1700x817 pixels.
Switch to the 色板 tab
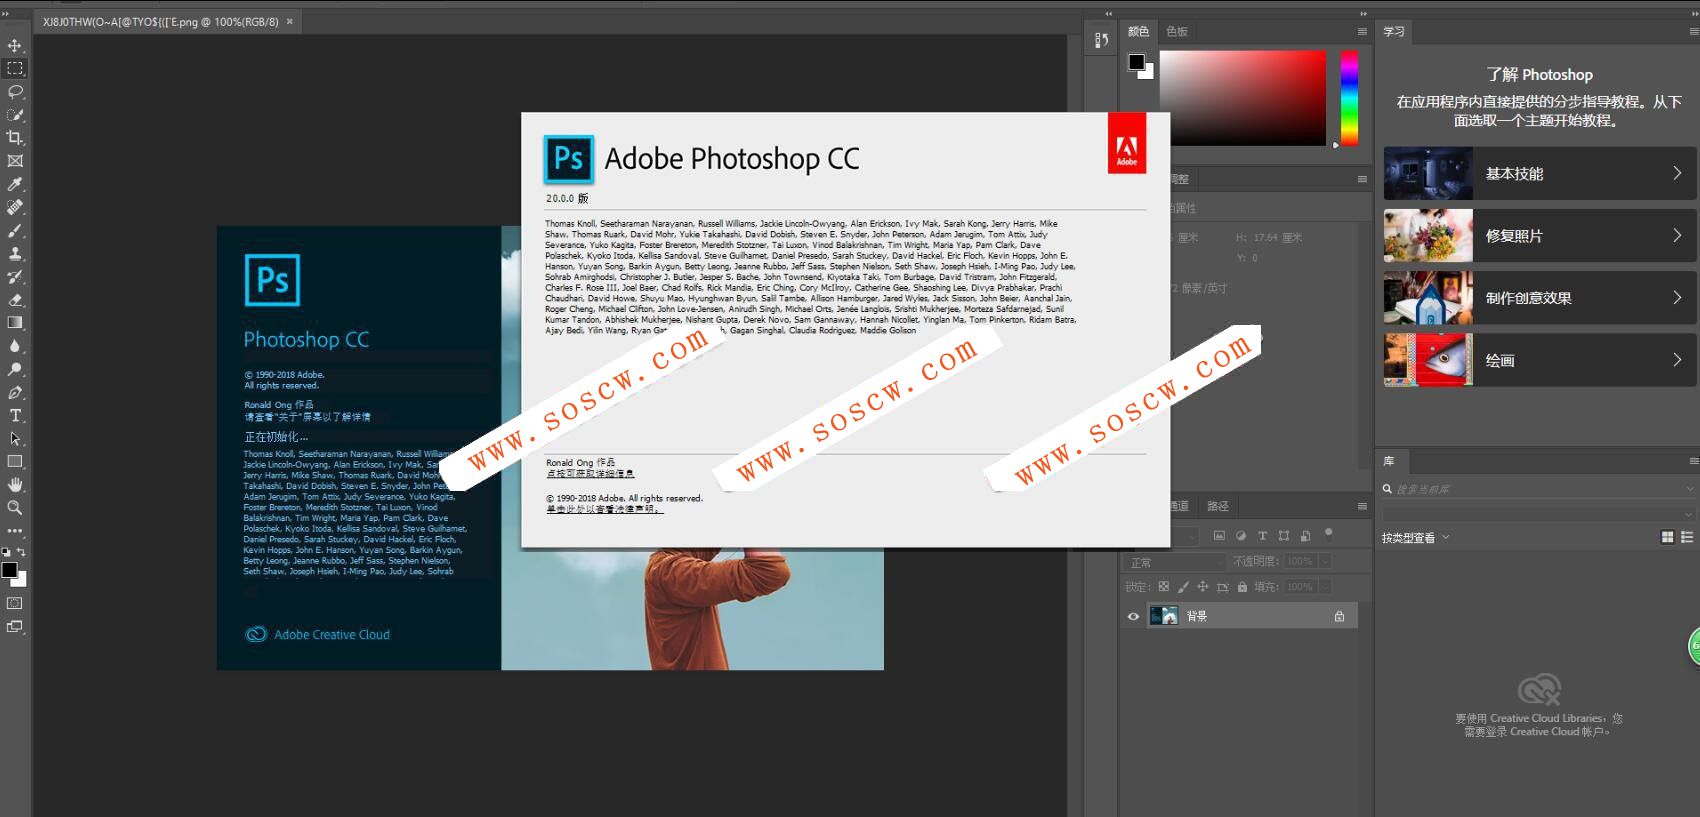click(1177, 32)
